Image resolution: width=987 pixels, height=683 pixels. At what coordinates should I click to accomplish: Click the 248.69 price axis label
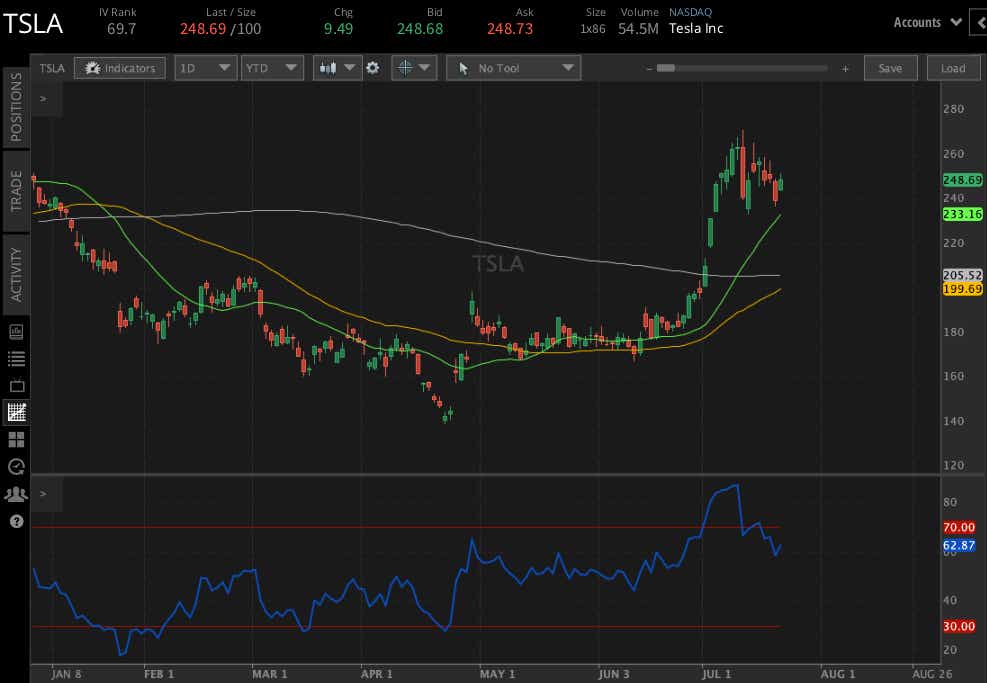962,180
